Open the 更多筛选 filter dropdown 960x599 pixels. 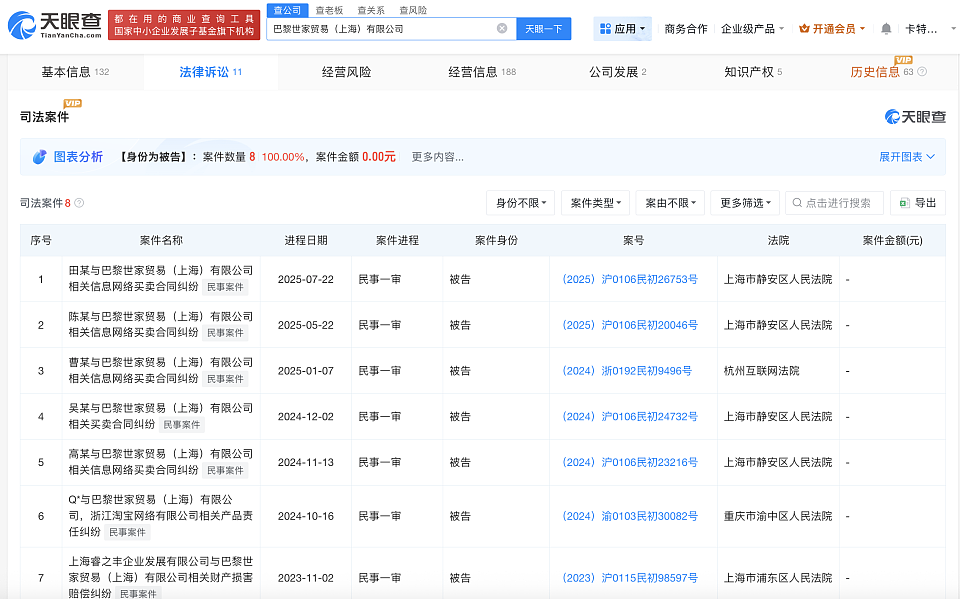(x=744, y=203)
